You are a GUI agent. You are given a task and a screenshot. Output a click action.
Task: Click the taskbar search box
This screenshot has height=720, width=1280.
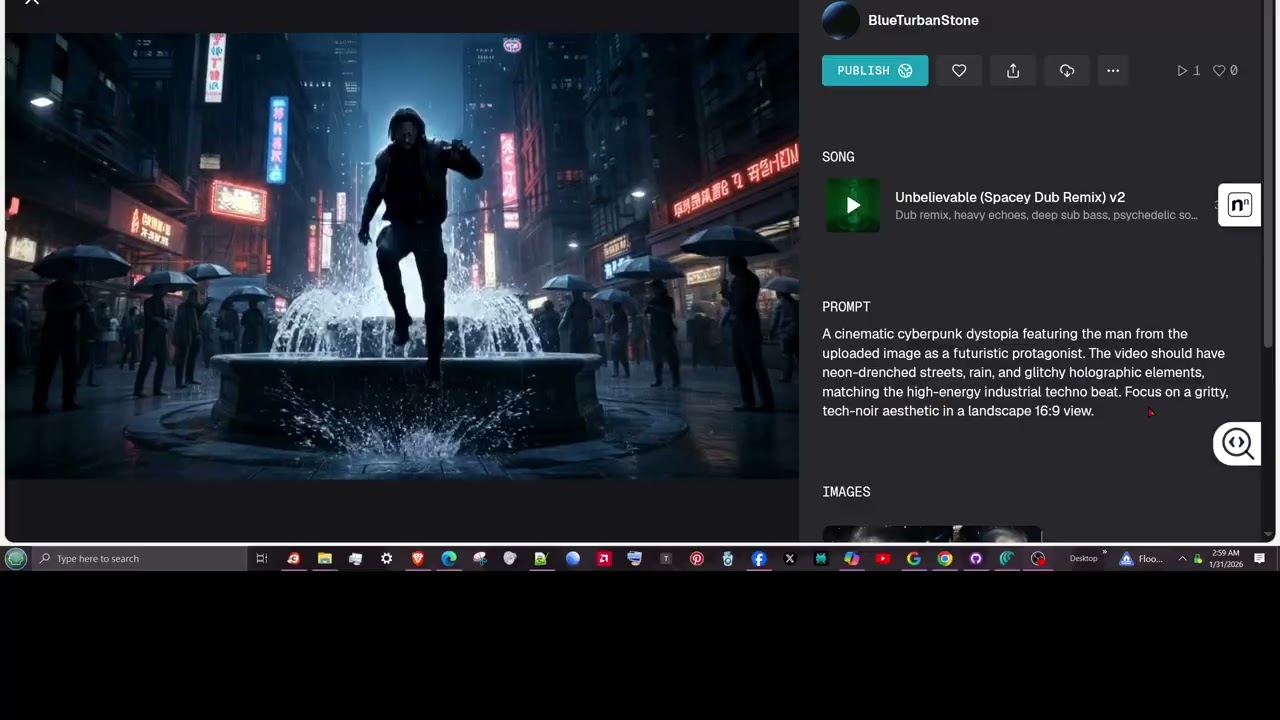pos(139,559)
